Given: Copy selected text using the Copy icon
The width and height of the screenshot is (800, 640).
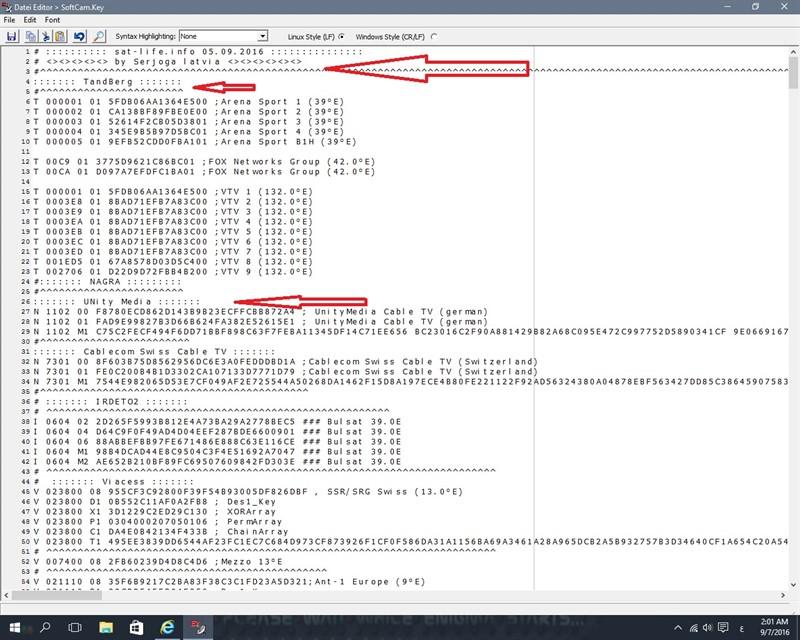Looking at the screenshot, I should (x=31, y=36).
